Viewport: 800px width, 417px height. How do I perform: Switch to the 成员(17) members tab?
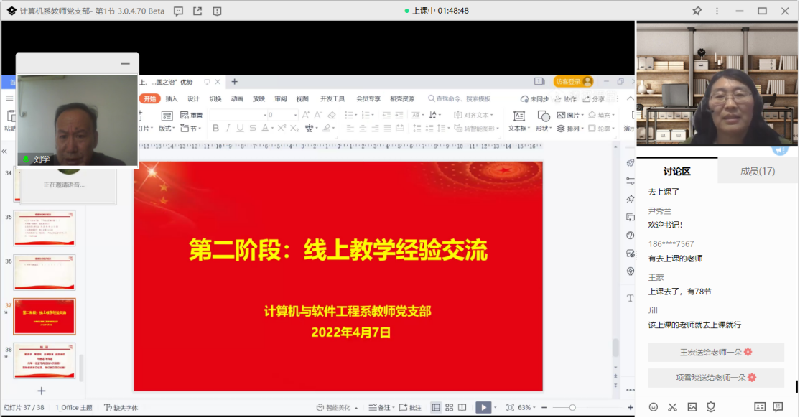point(757,171)
